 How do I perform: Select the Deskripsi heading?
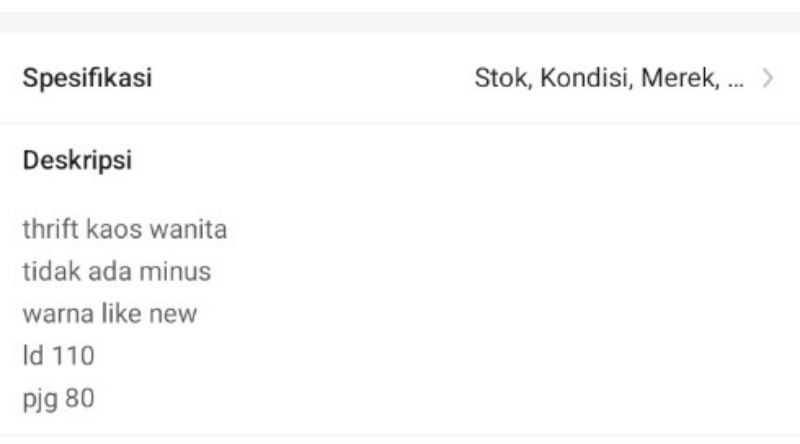coord(78,161)
